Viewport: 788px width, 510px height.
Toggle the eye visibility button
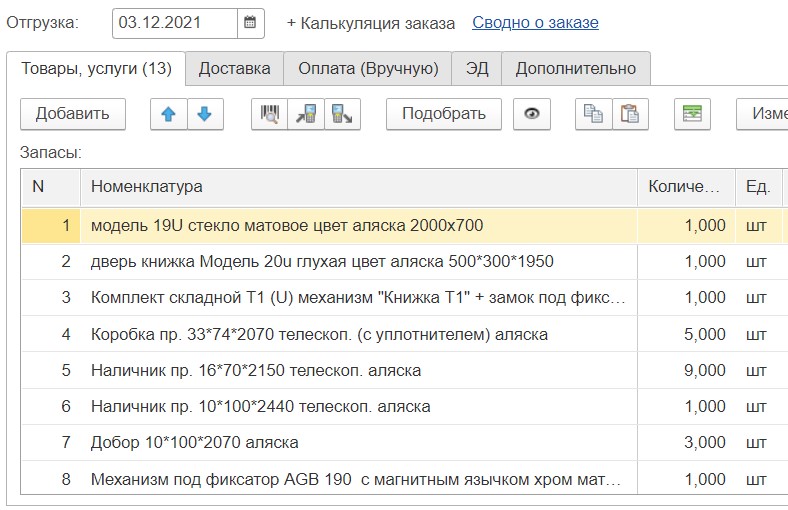point(532,114)
